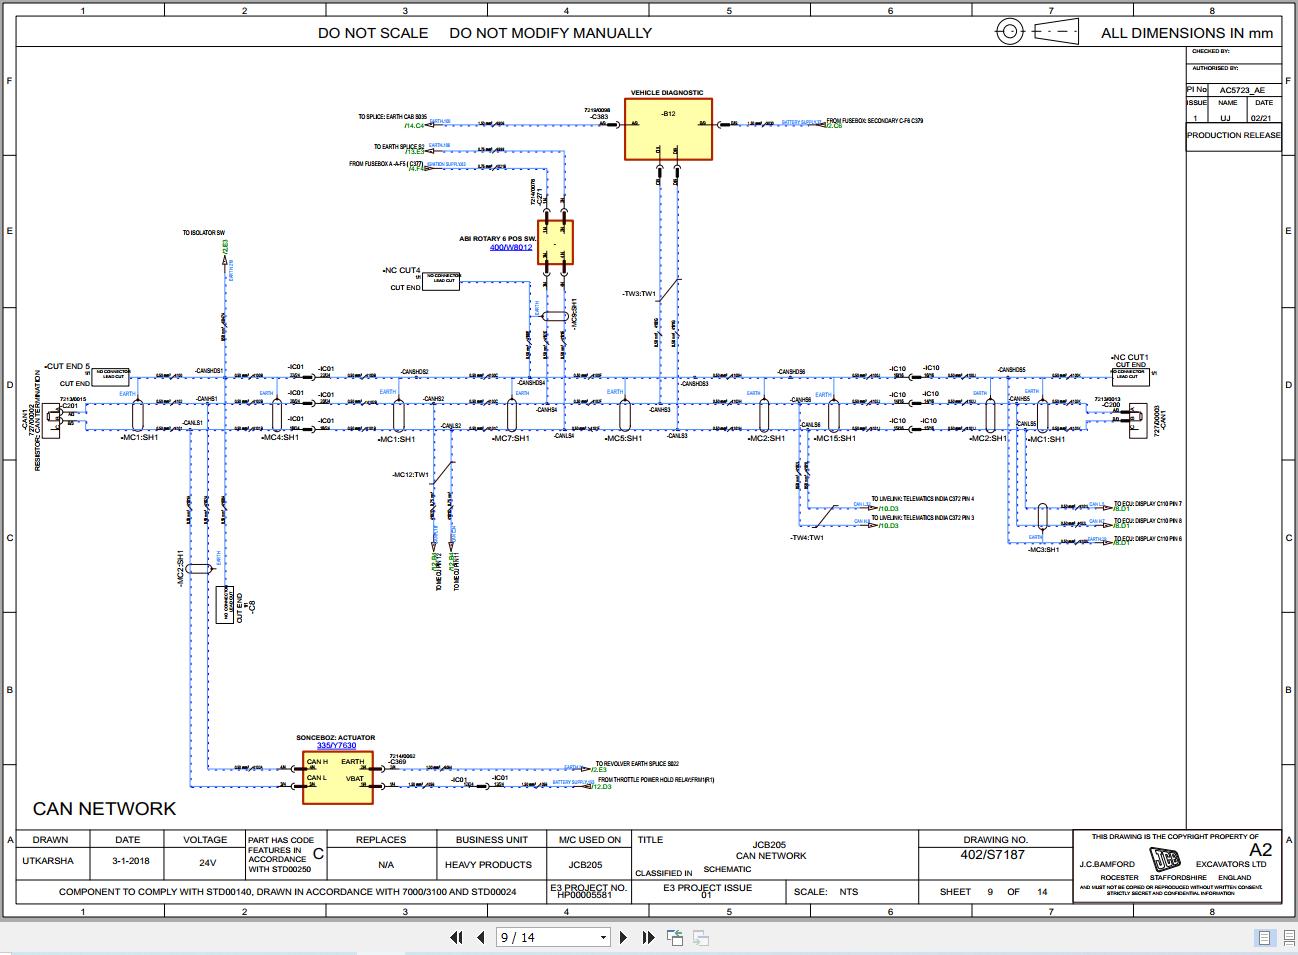Click the go forward view icon

tap(701, 937)
